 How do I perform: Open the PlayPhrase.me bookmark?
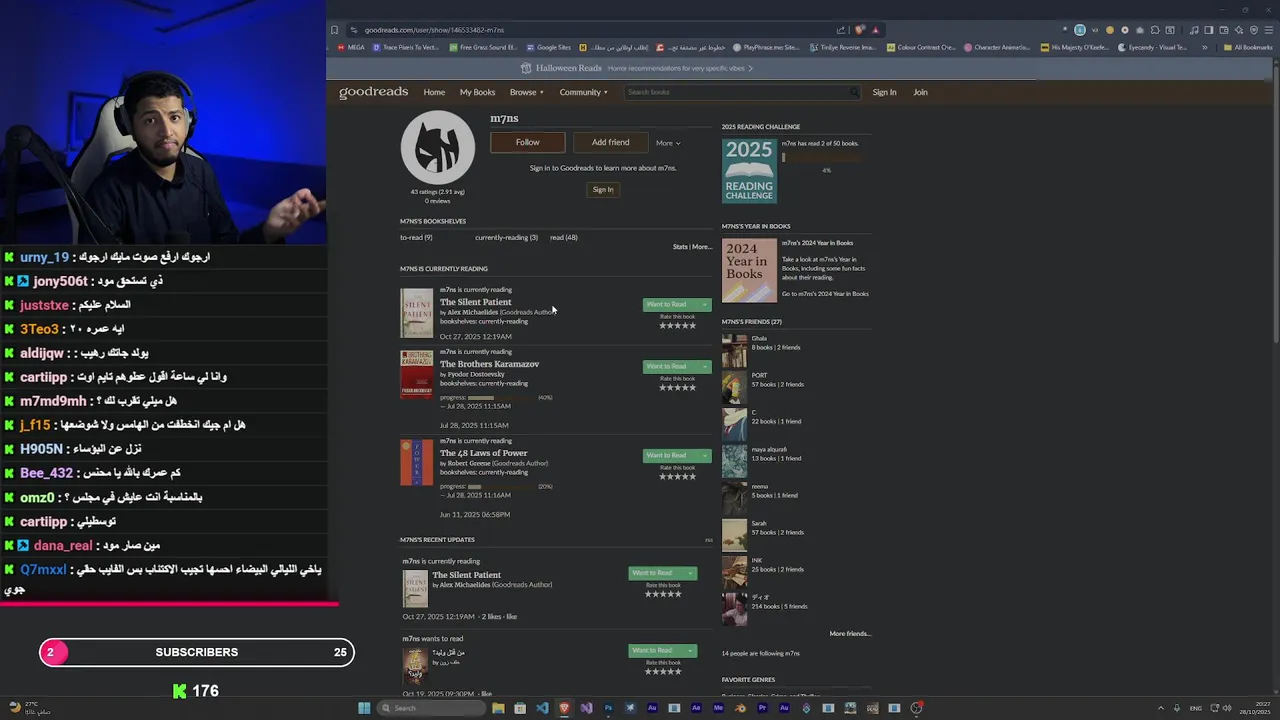(x=766, y=47)
